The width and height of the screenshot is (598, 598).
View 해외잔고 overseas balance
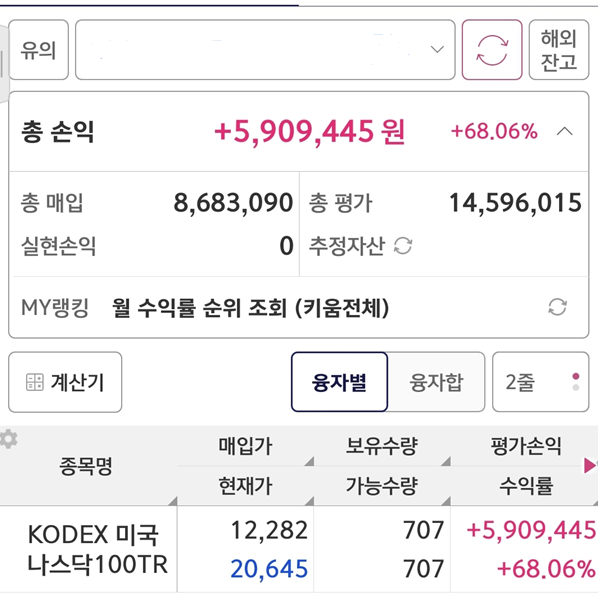point(559,50)
